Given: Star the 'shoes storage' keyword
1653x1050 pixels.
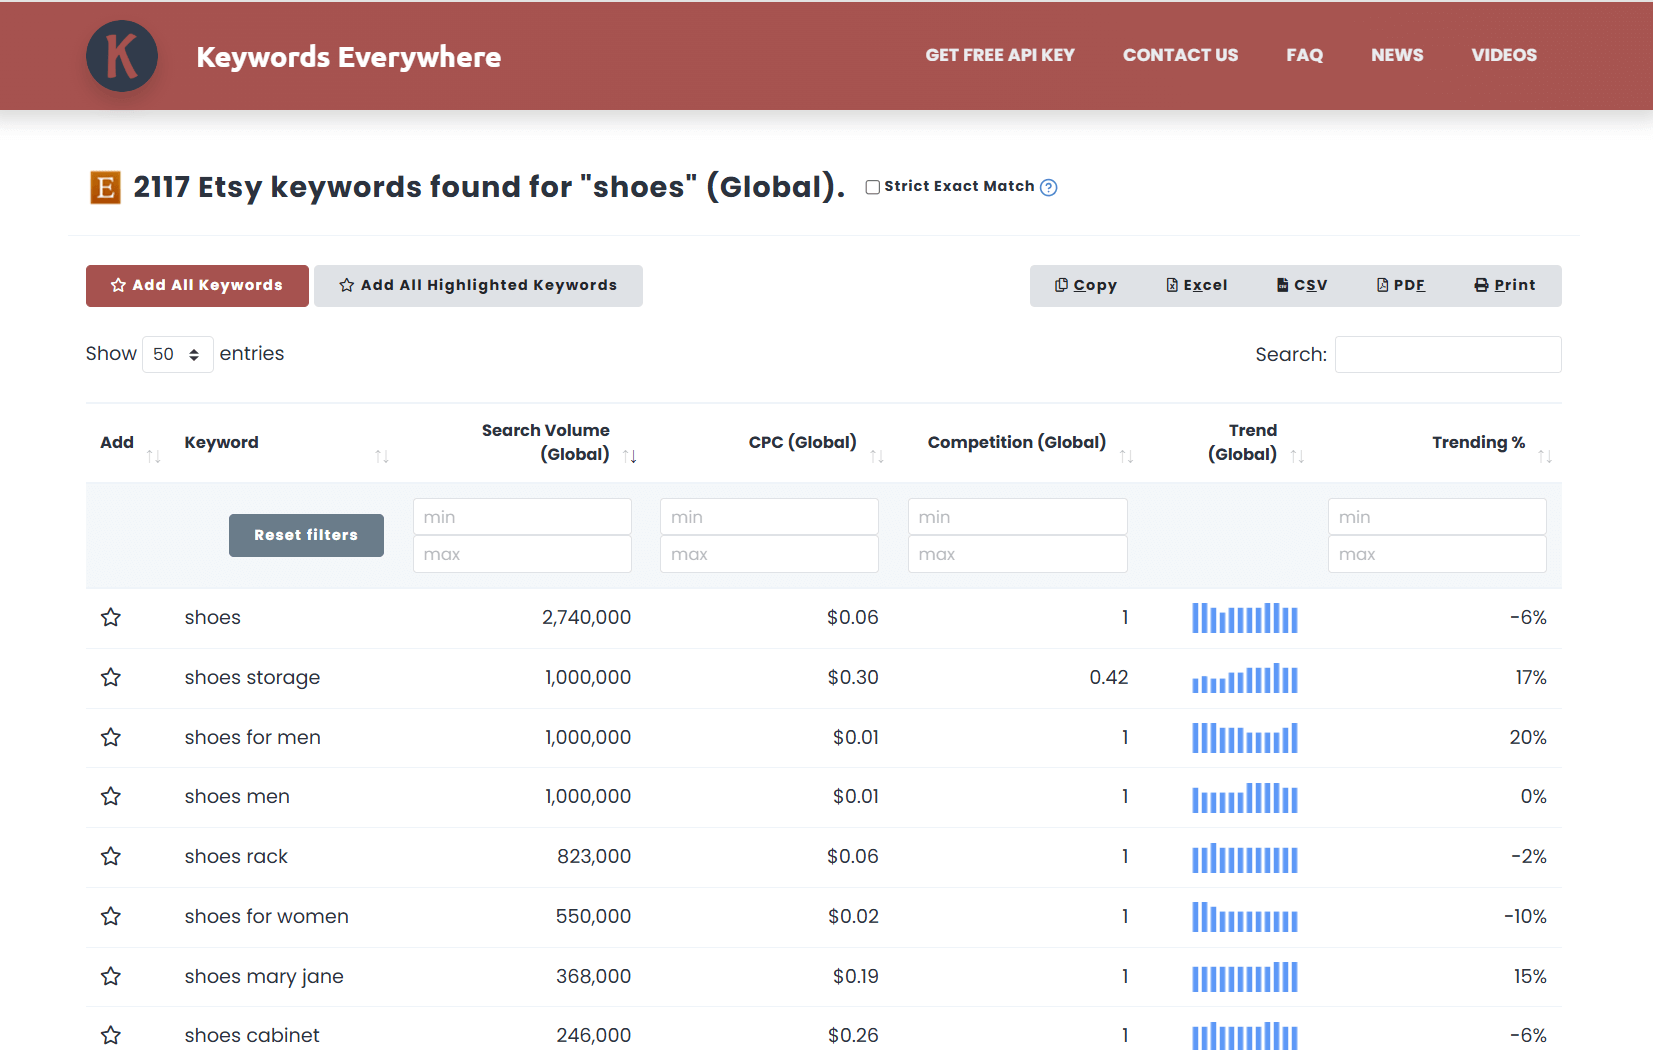Looking at the screenshot, I should pyautogui.click(x=111, y=677).
